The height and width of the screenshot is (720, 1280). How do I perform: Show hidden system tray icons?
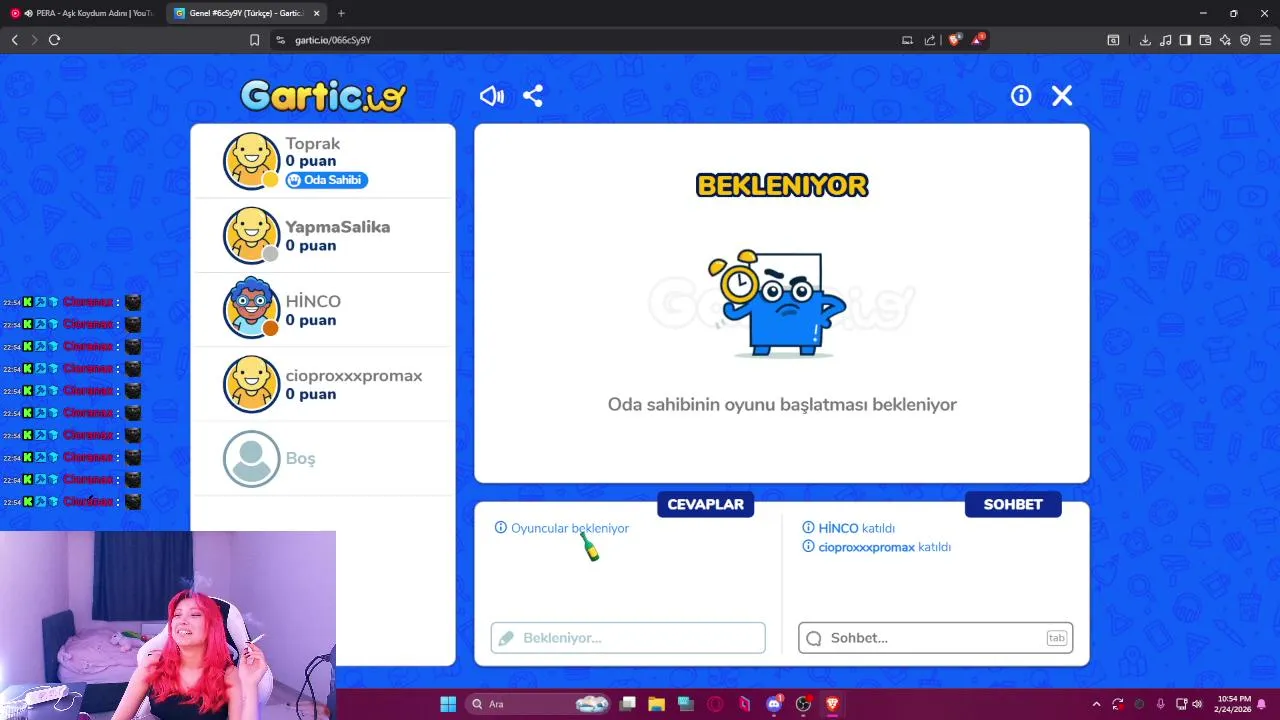[x=1096, y=704]
